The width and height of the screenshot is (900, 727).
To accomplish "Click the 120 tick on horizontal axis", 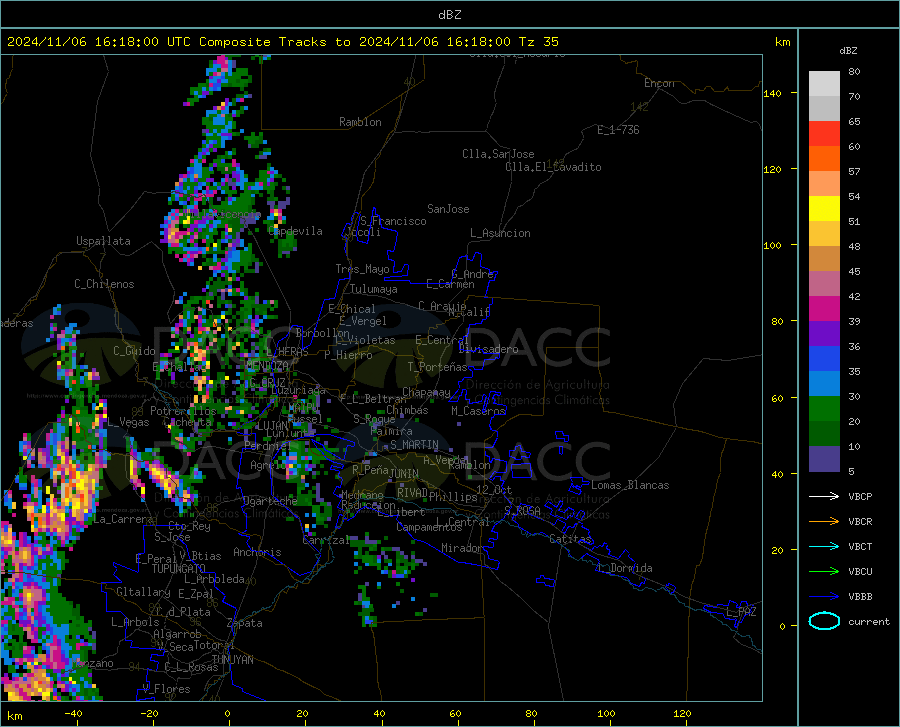I will tap(682, 713).
